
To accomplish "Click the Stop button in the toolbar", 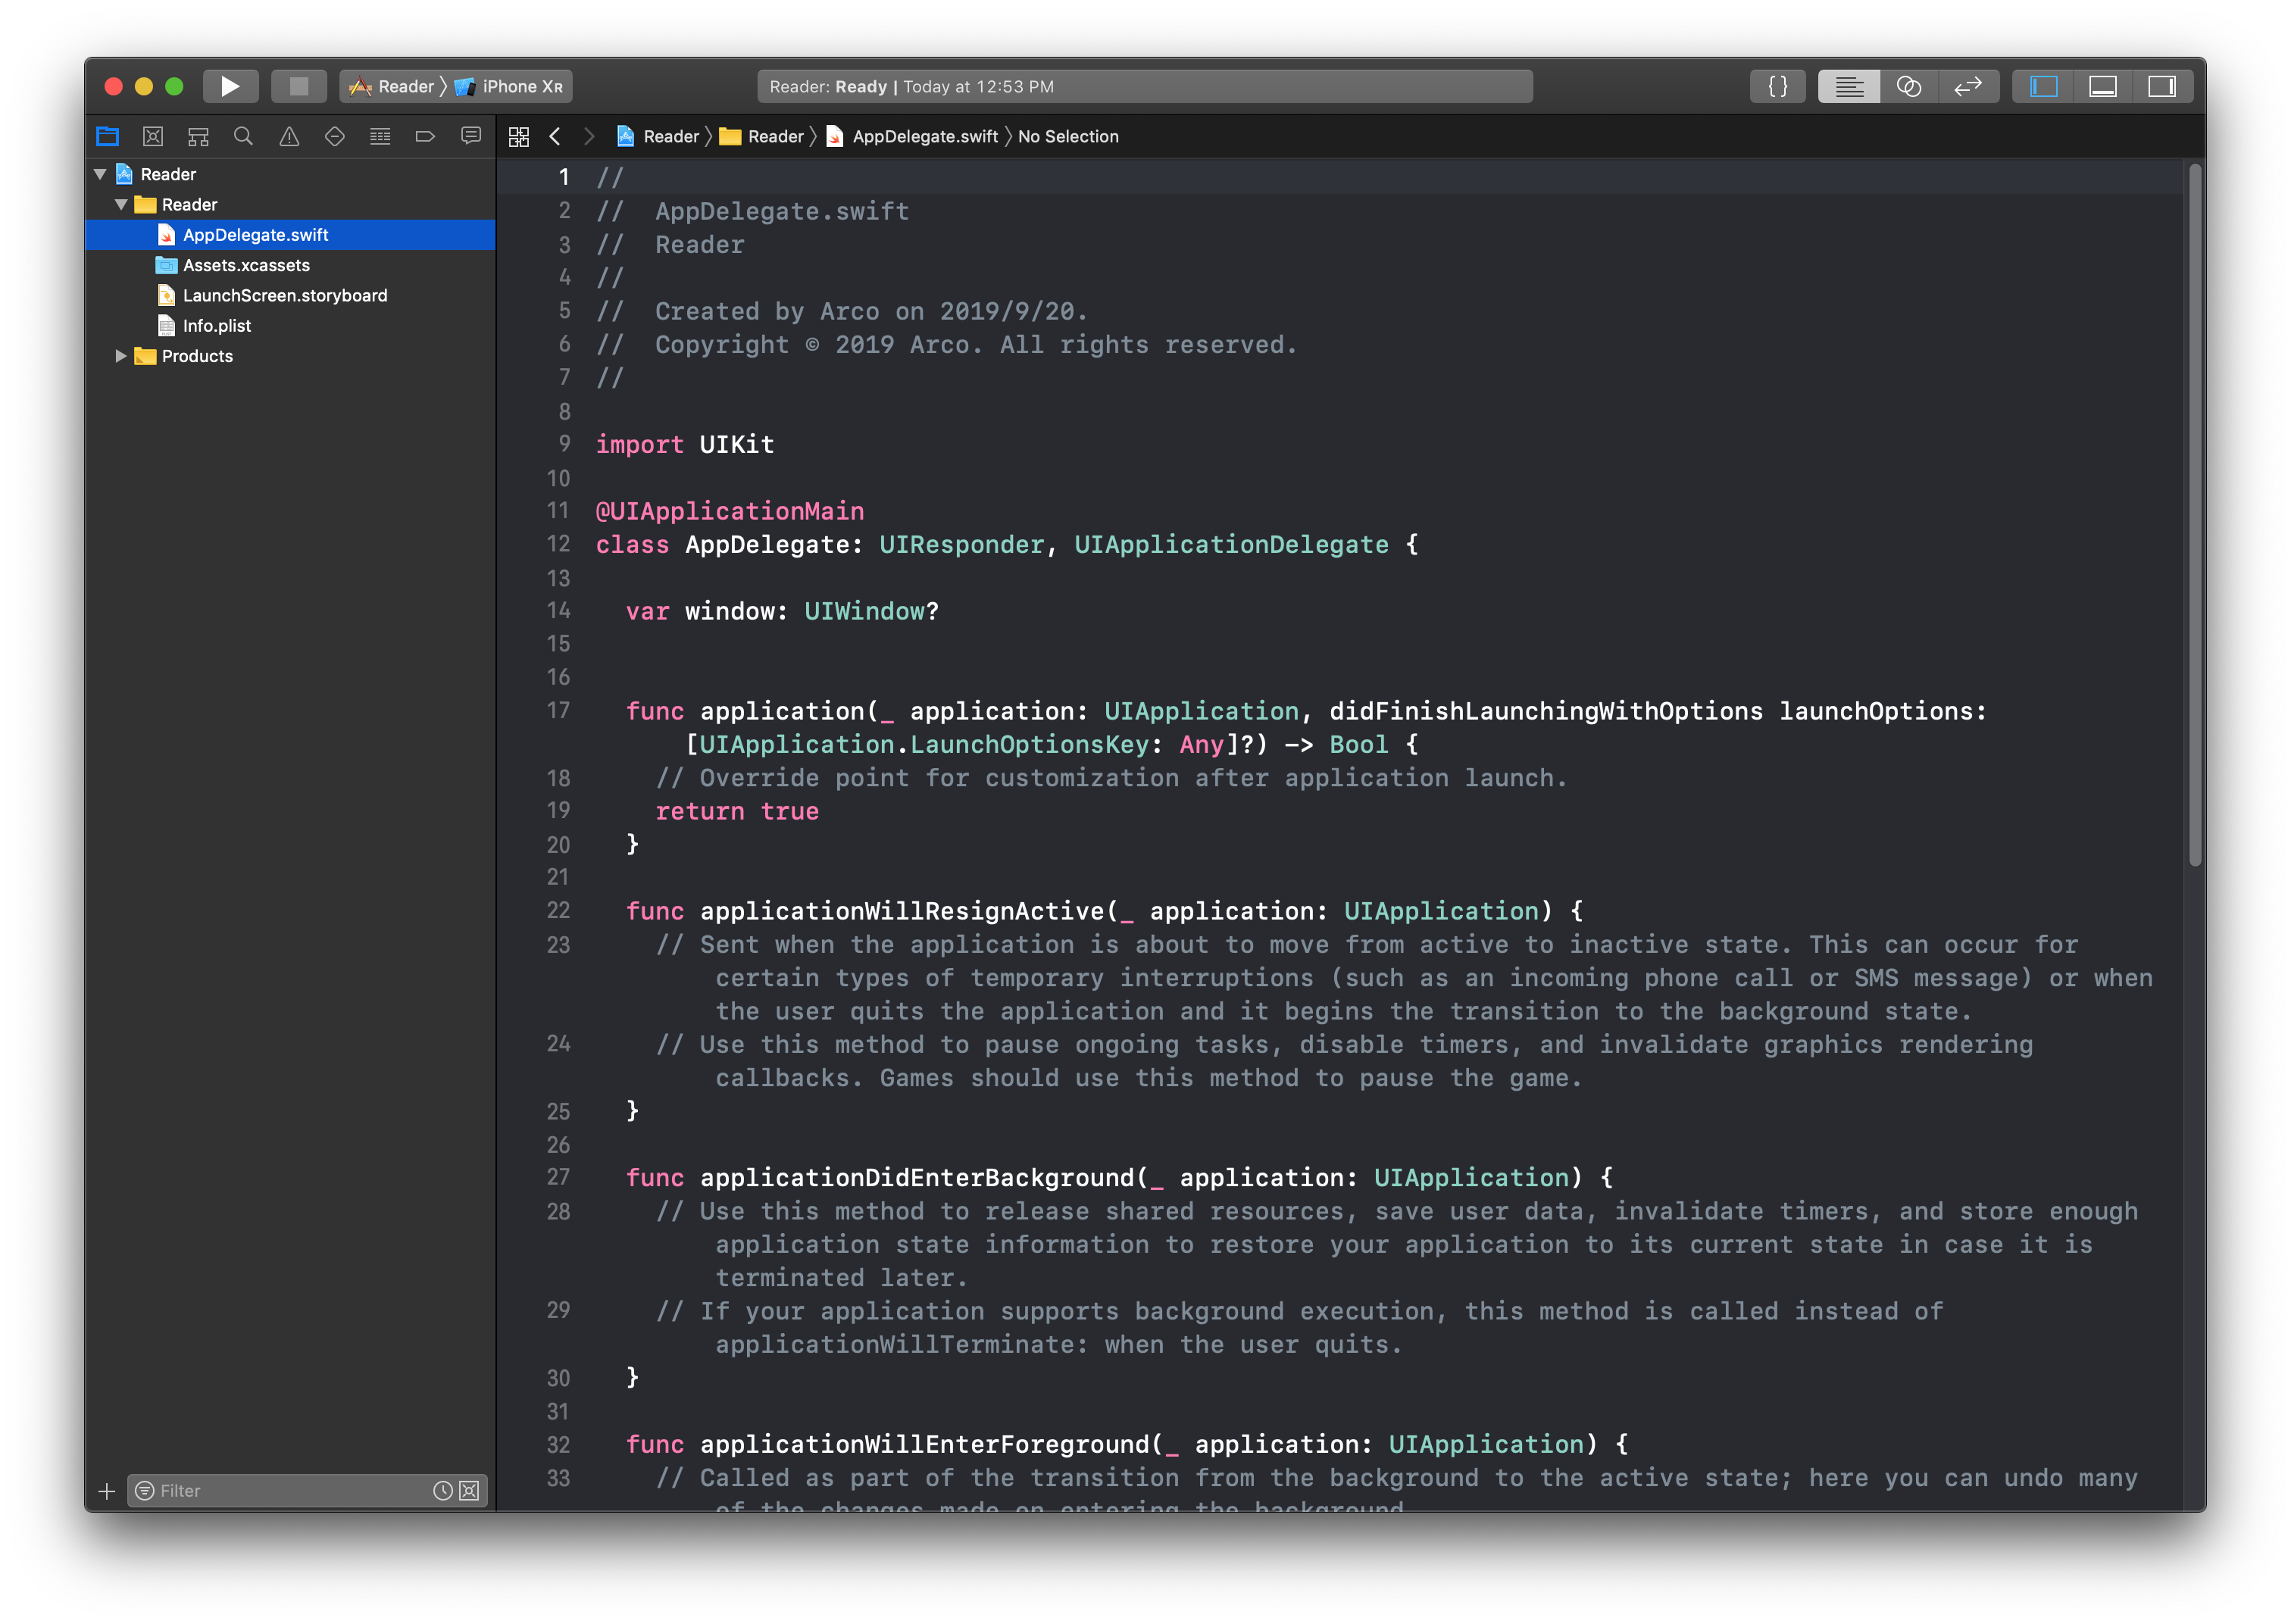I will pyautogui.click(x=298, y=86).
